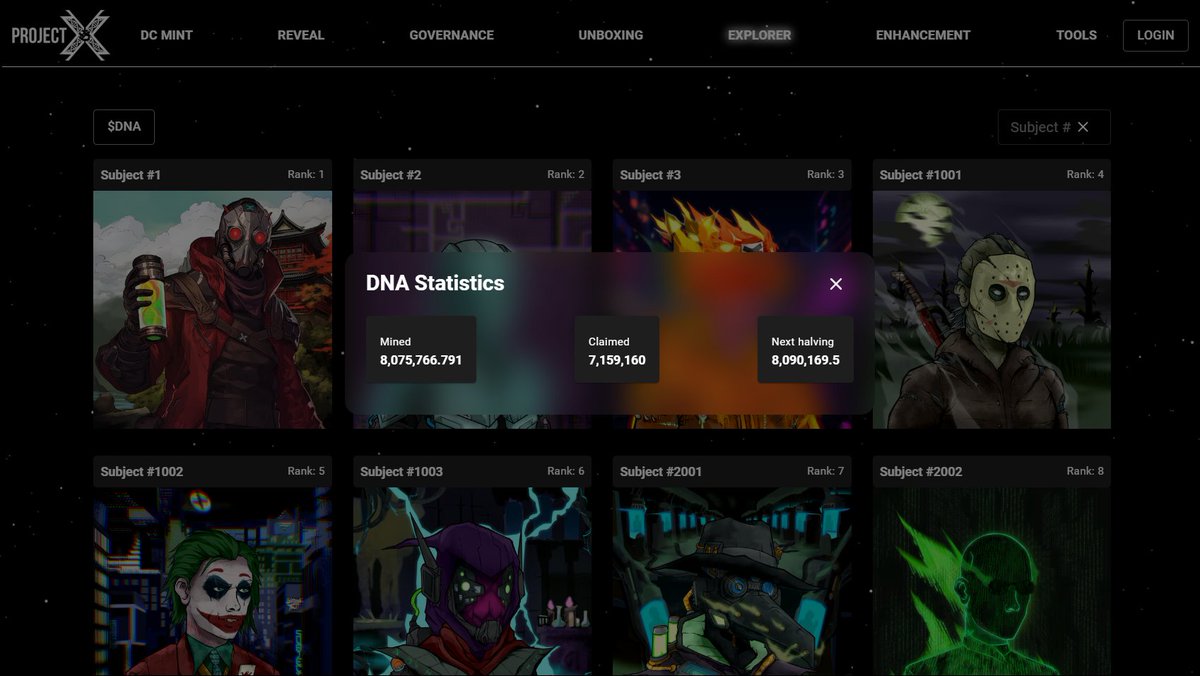This screenshot has width=1200, height=676.
Task: Click the Subject #2002 title text
Action: (x=921, y=472)
